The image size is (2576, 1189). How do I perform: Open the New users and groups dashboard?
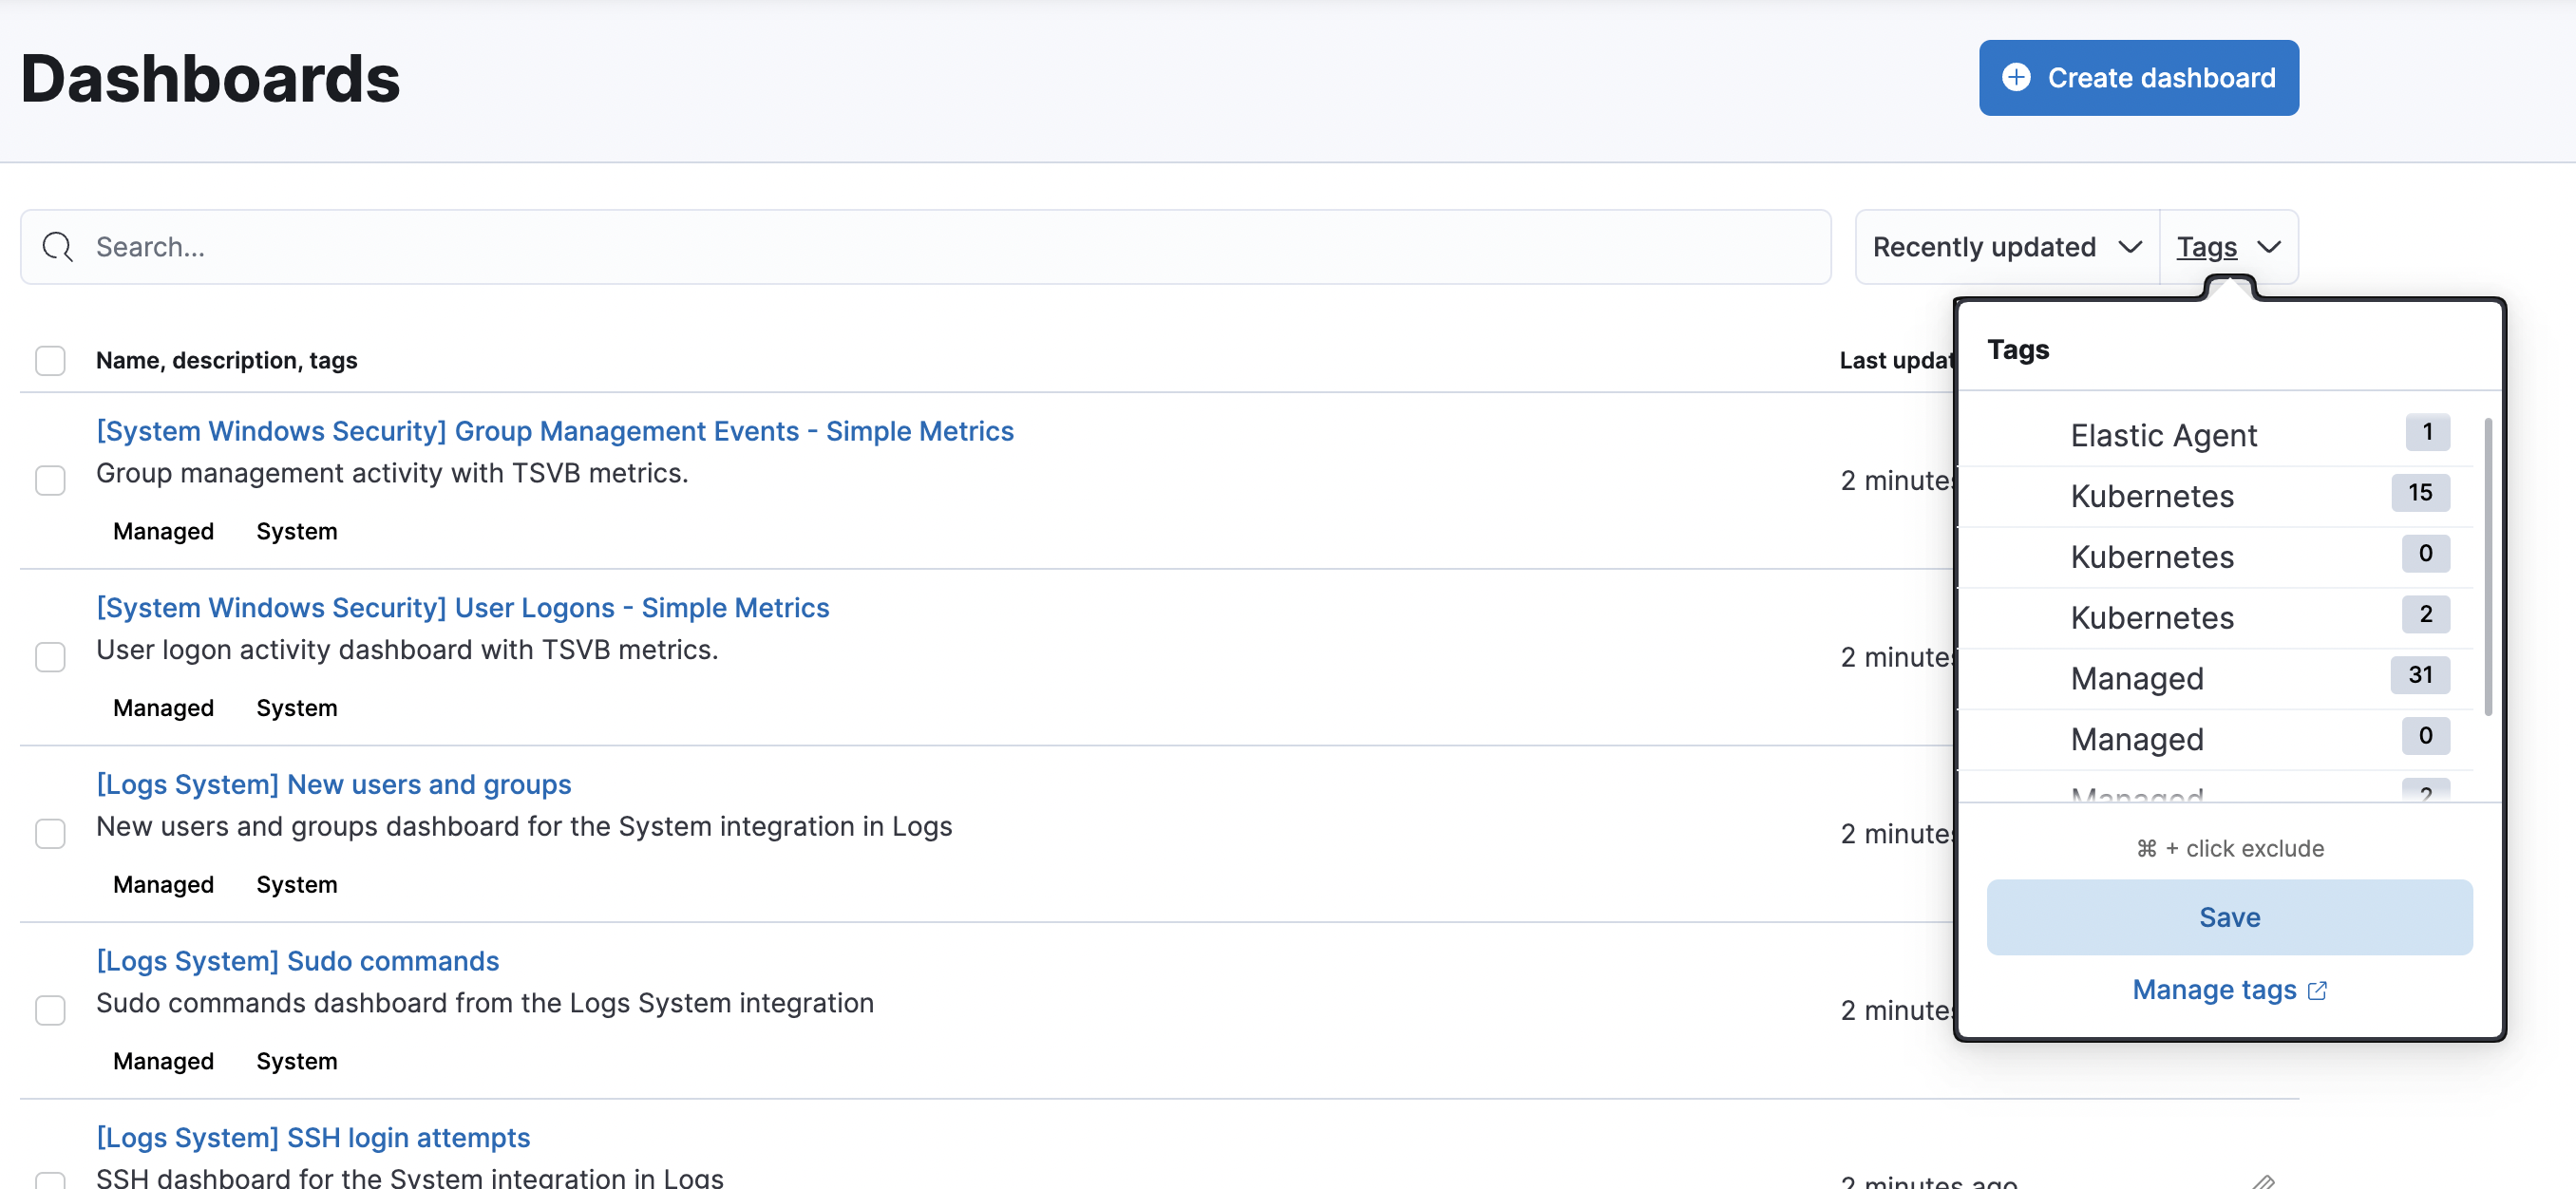pos(334,784)
